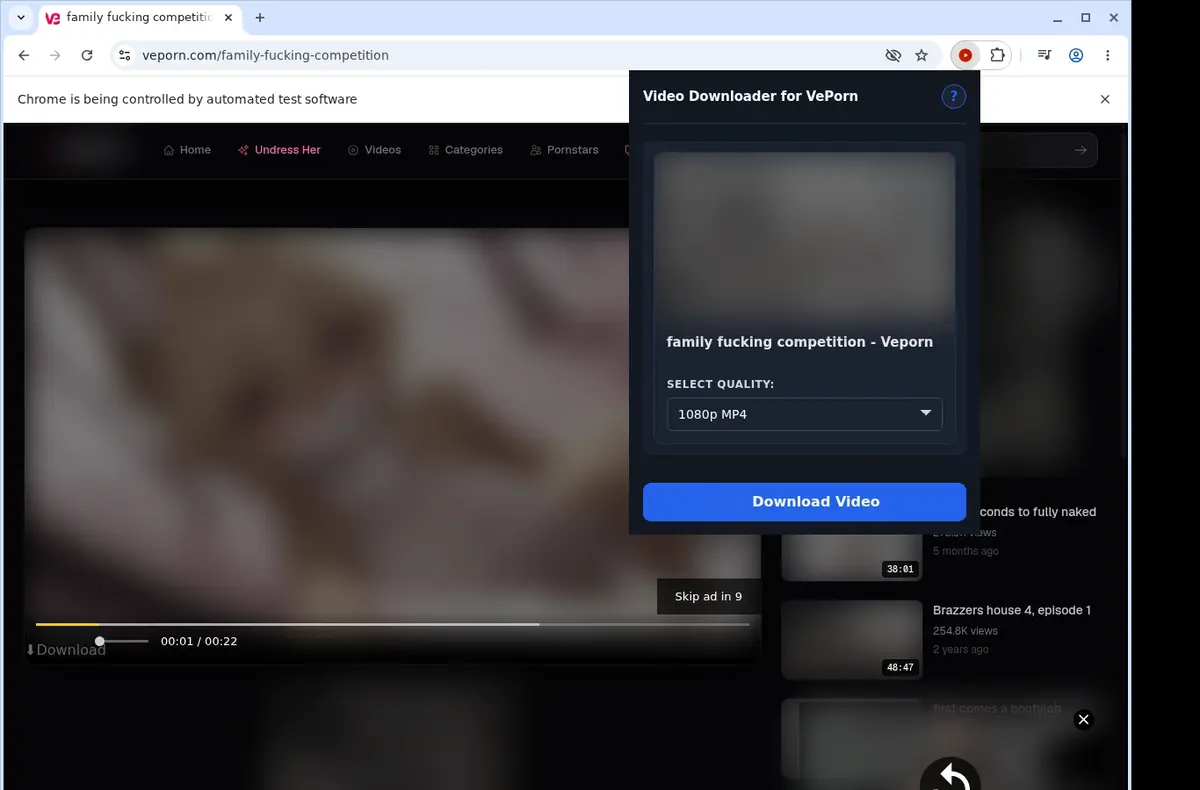The height and width of the screenshot is (790, 1200).
Task: Seek on the video progress bar
Action: (x=392, y=624)
